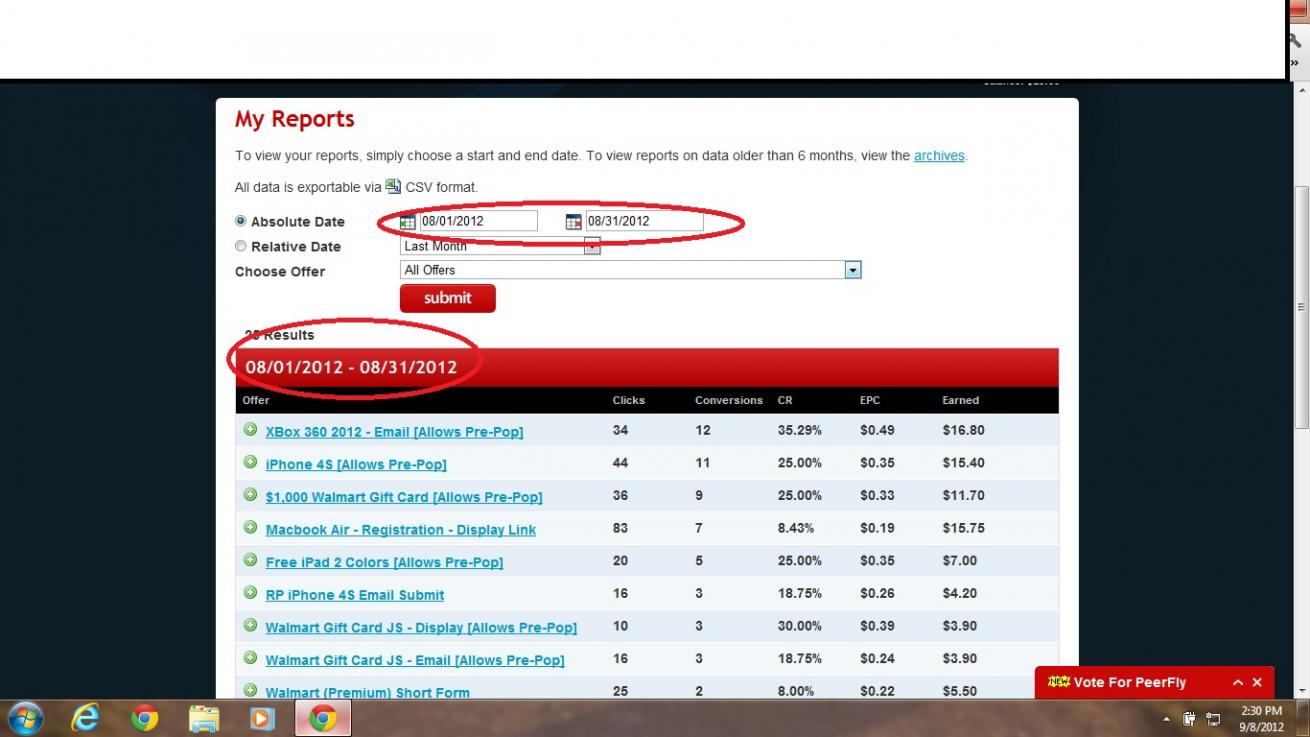Open iPhone 4S [Allows Pre-Pop] link

pos(356,464)
